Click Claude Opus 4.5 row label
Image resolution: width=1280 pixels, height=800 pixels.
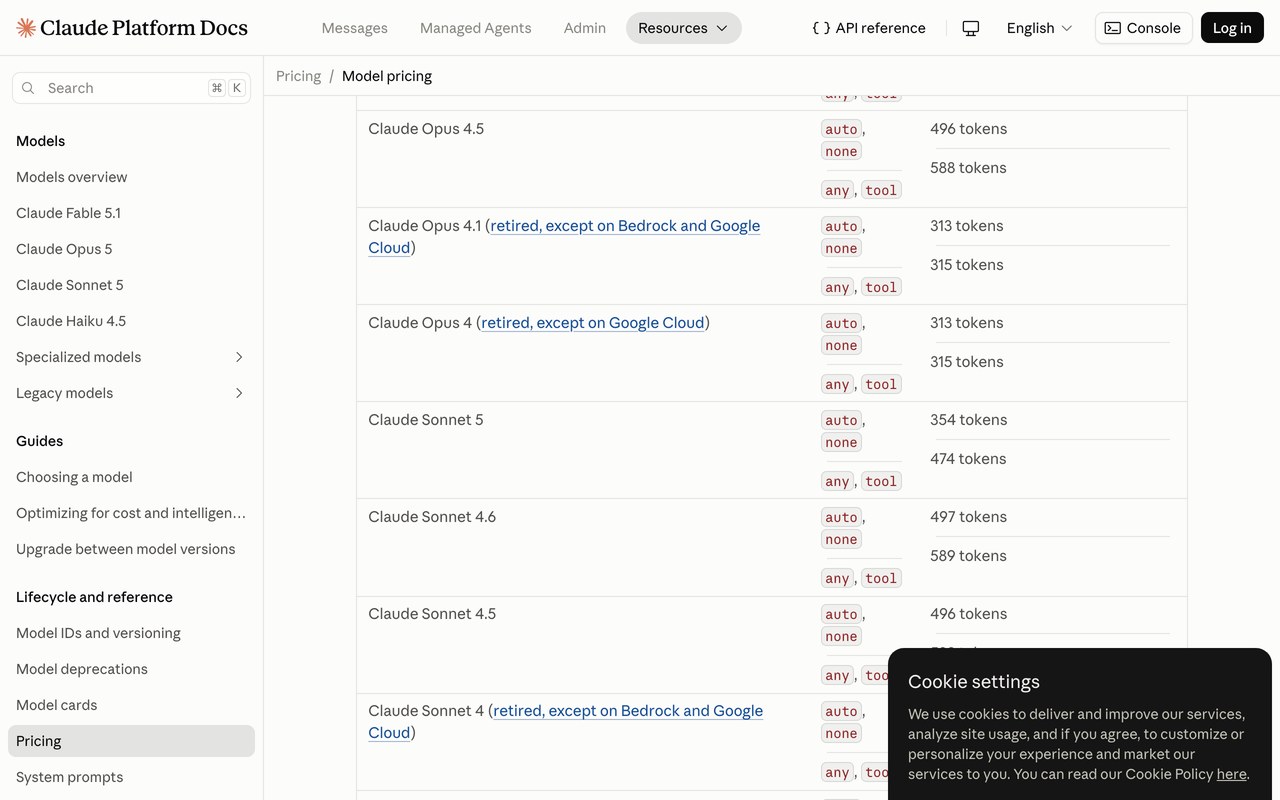coord(426,129)
